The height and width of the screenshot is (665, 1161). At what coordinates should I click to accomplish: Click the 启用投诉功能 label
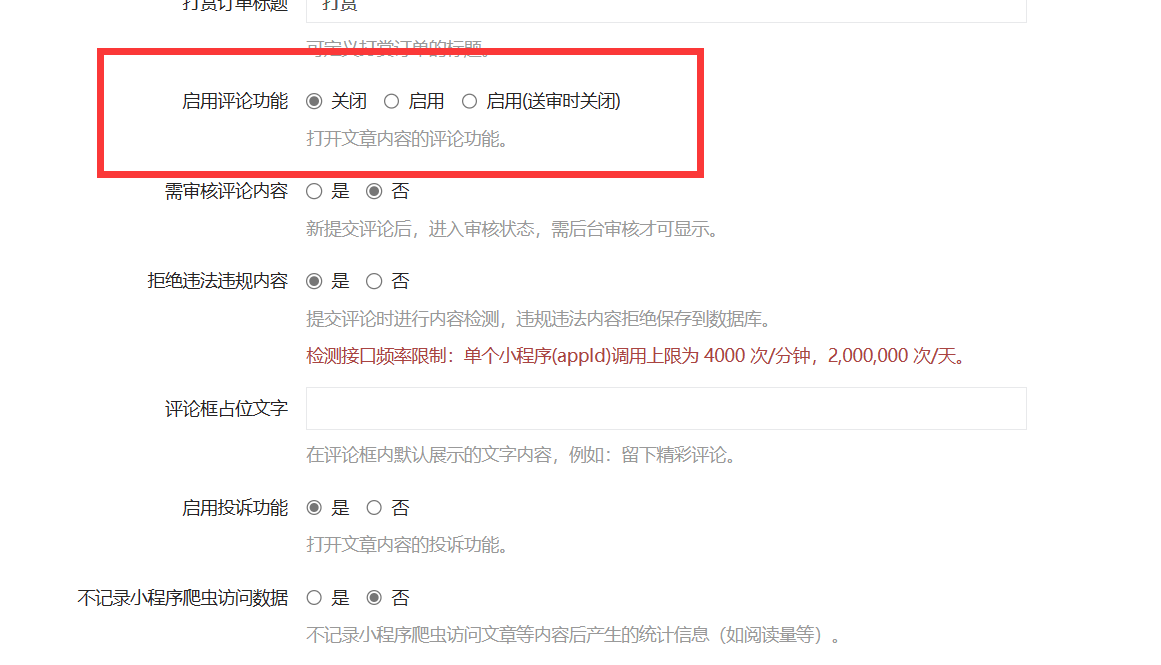pyautogui.click(x=235, y=507)
